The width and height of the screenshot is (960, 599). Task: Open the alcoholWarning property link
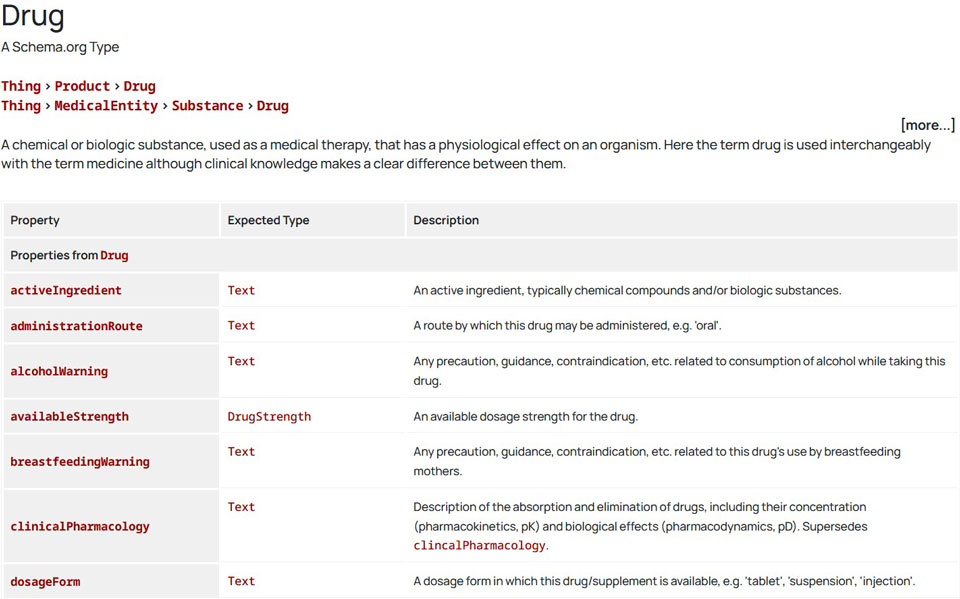59,371
